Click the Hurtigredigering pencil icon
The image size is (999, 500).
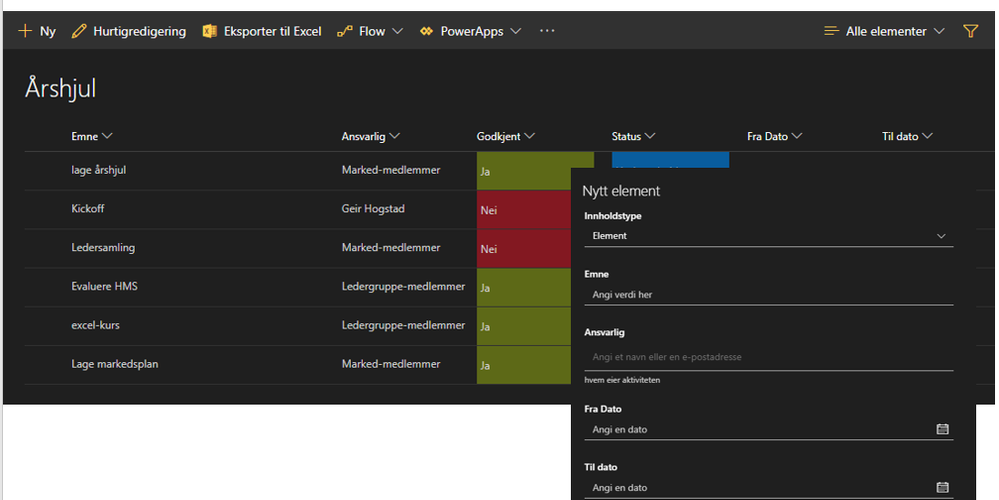(x=79, y=31)
